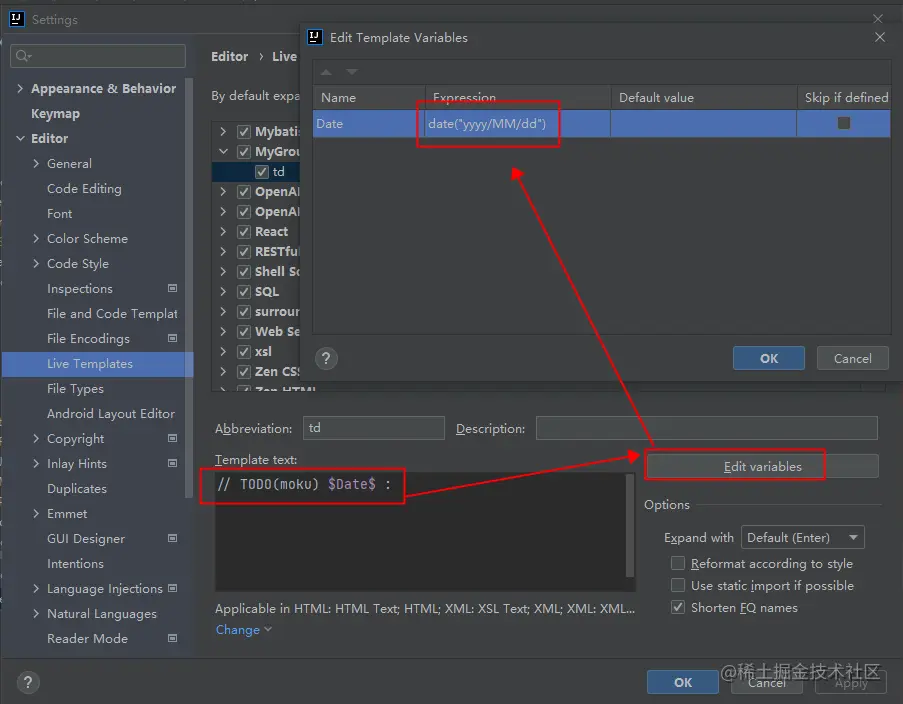Click the Abbreviation input field
This screenshot has height=704, width=903.
(x=374, y=428)
